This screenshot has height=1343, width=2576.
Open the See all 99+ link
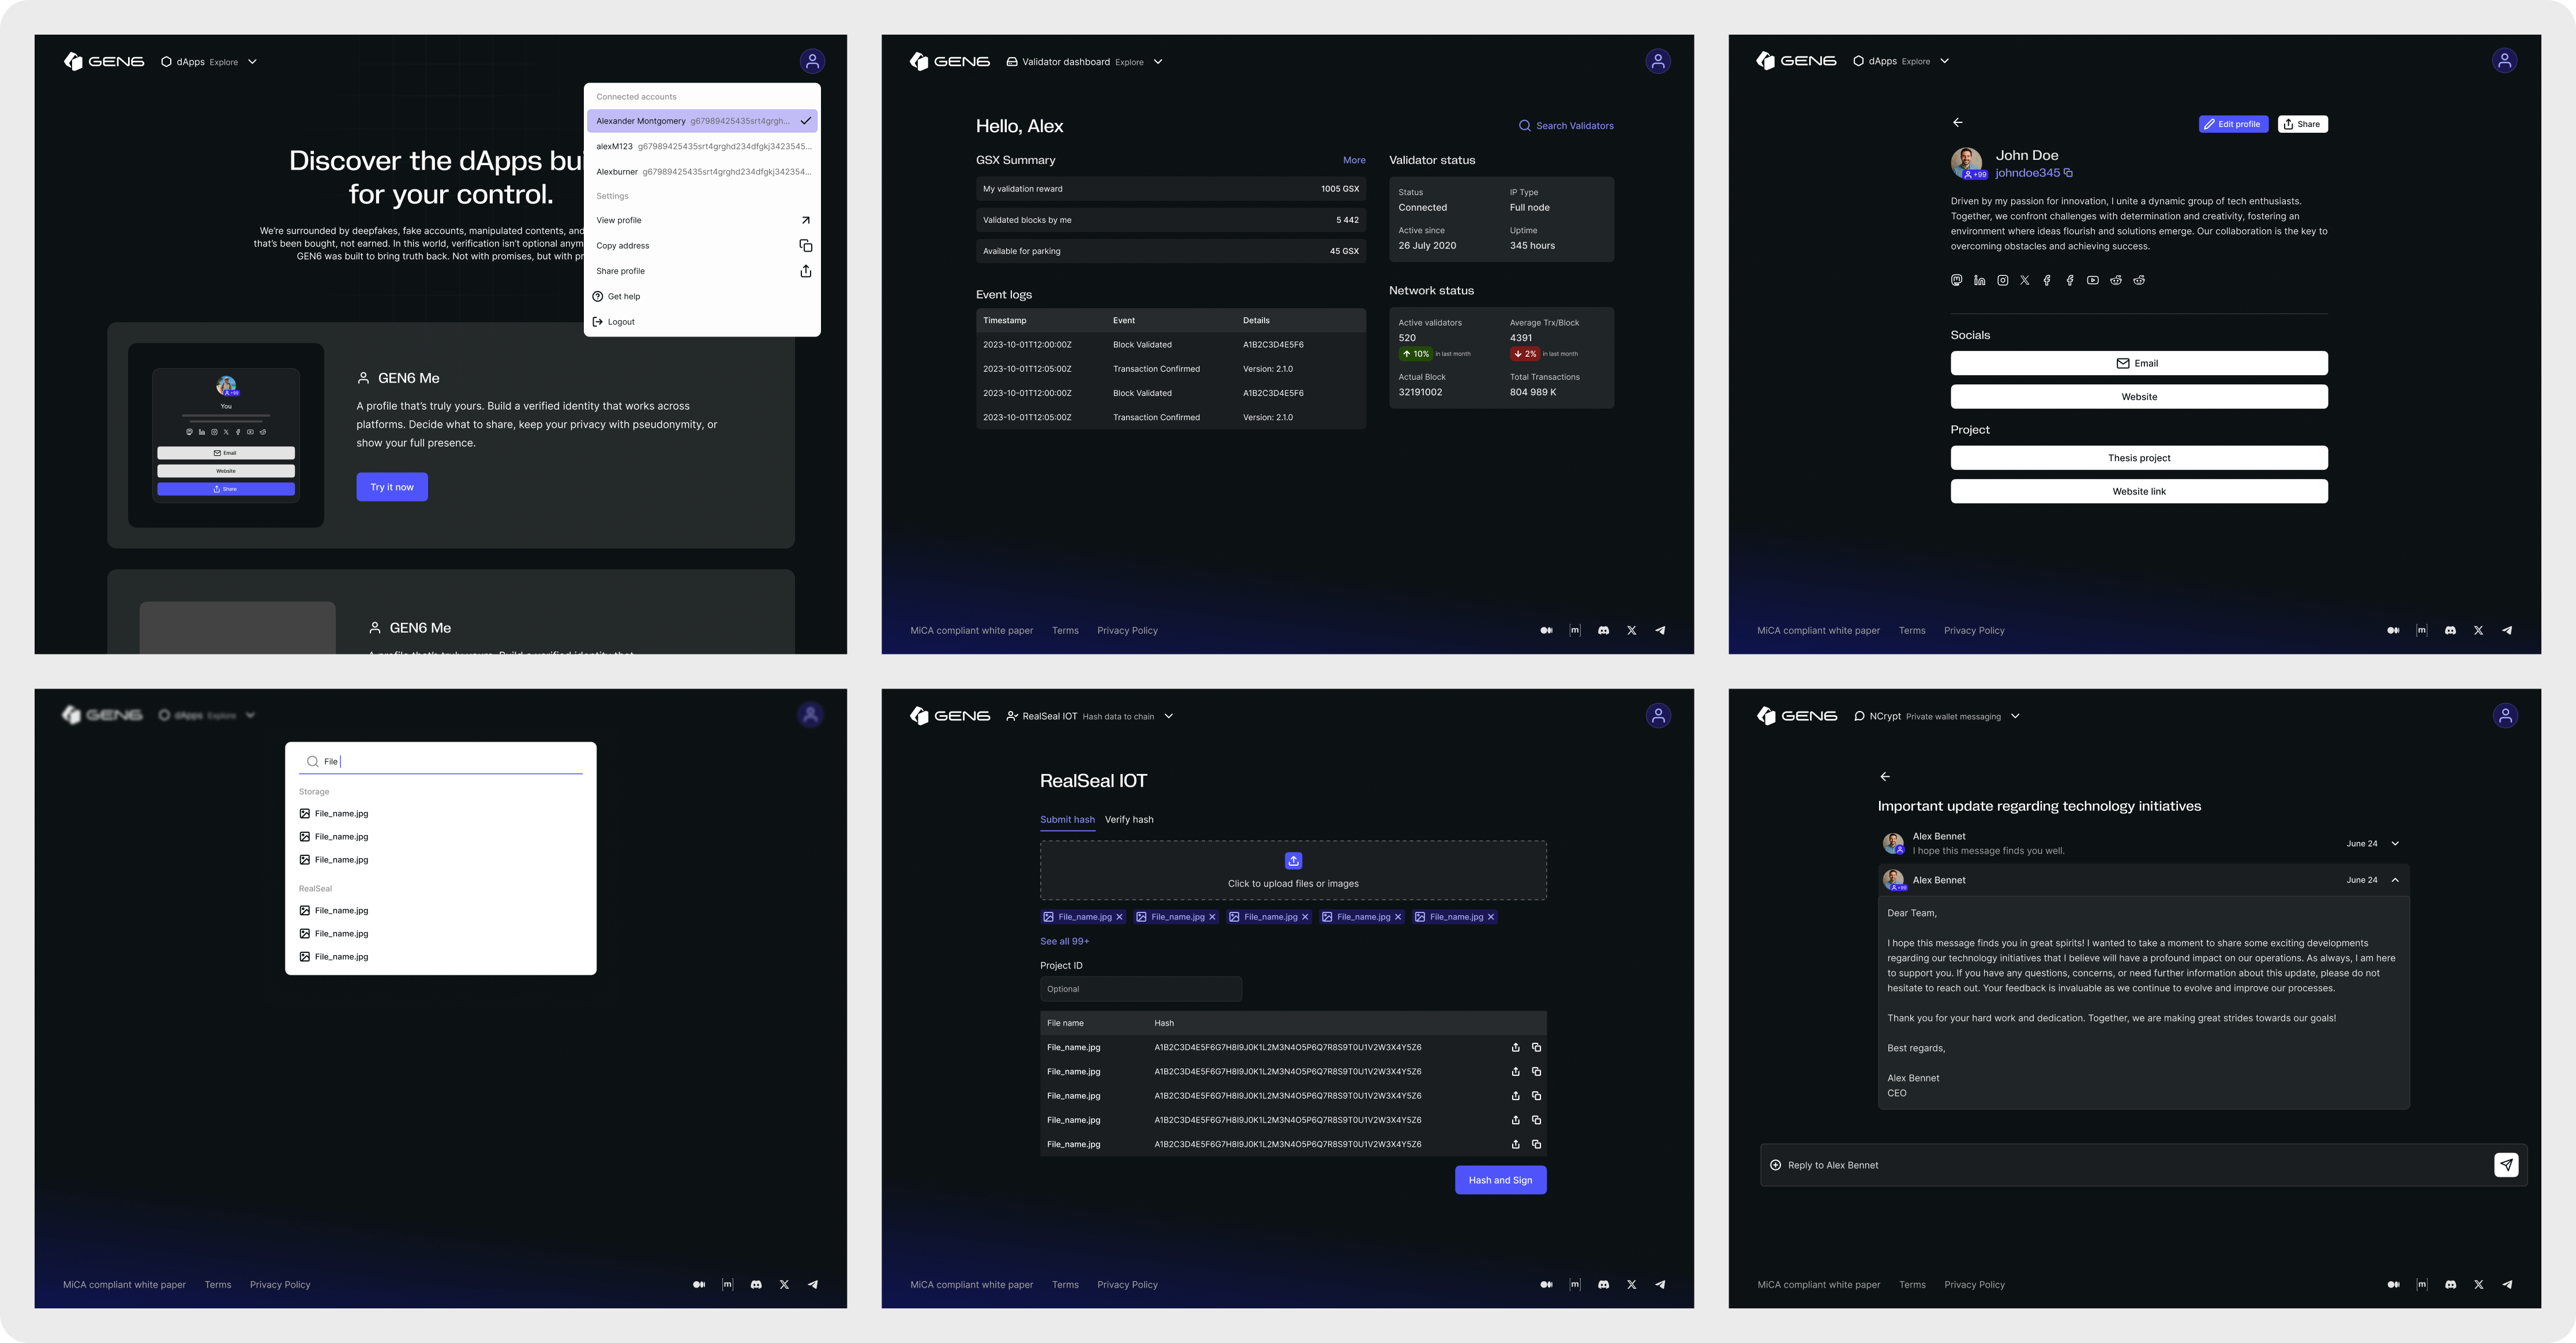(1064, 941)
